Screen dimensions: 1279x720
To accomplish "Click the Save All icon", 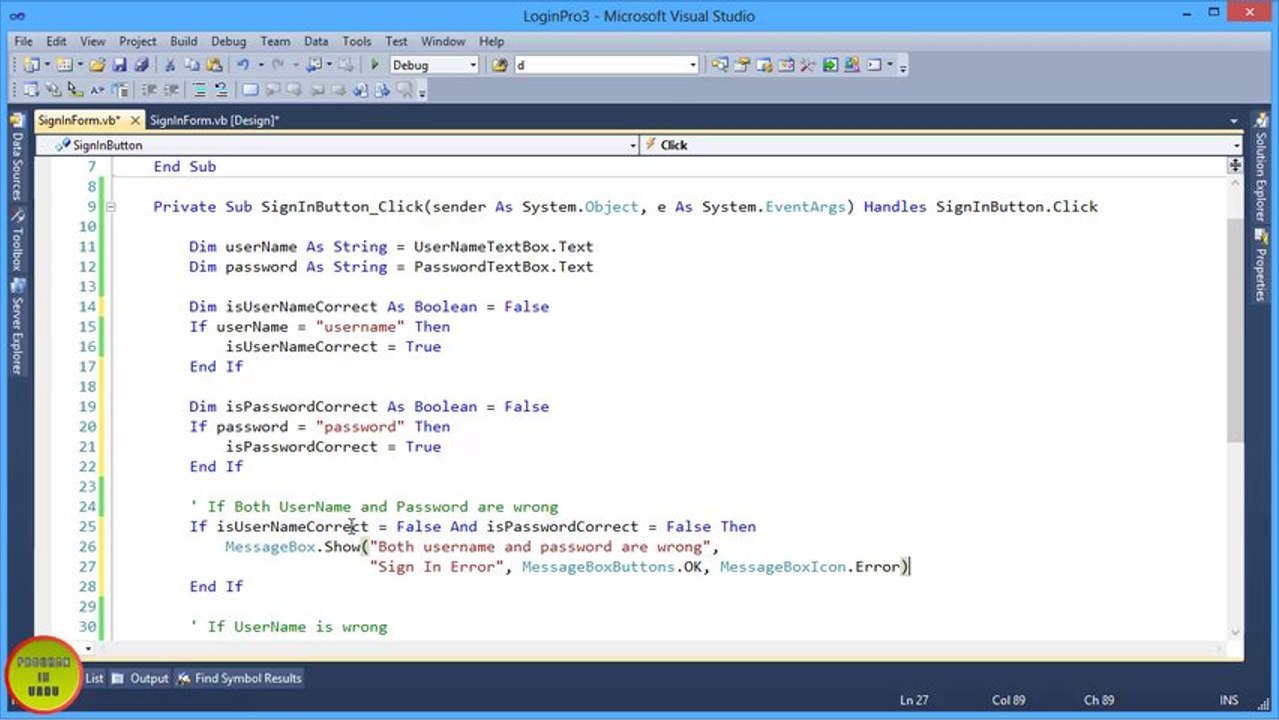I will pos(141,65).
